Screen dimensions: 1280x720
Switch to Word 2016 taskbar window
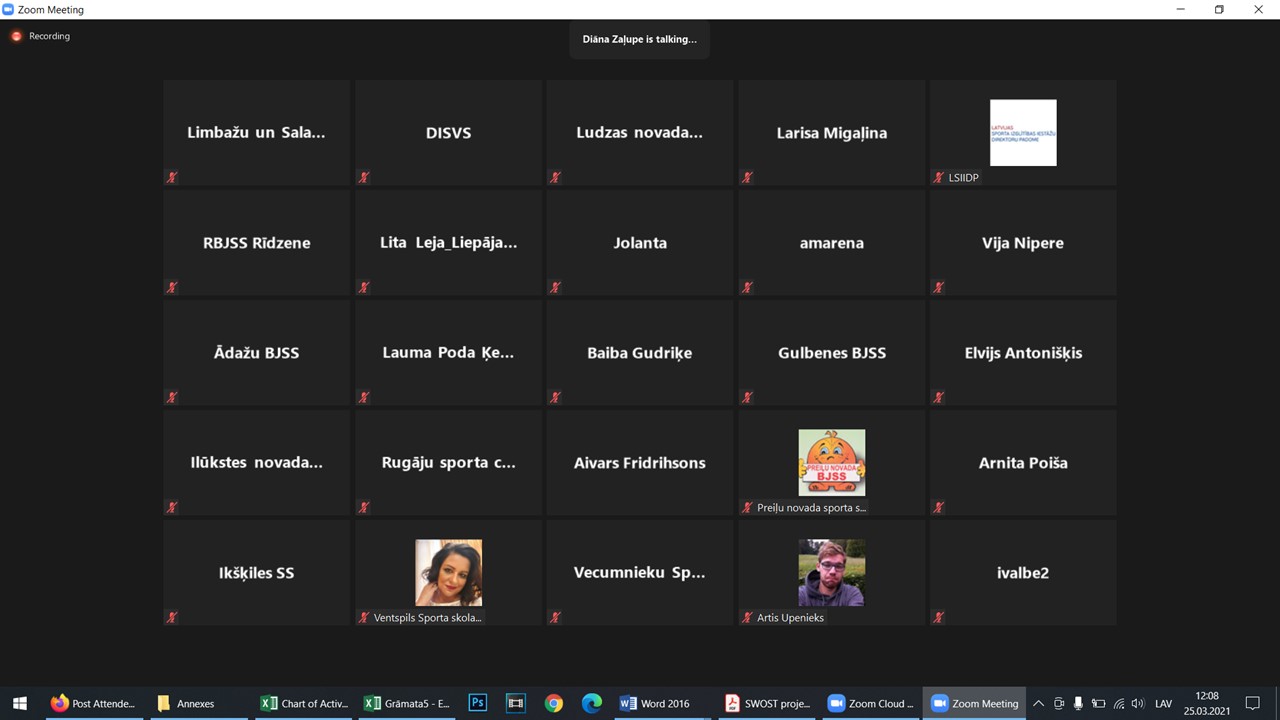pos(656,703)
